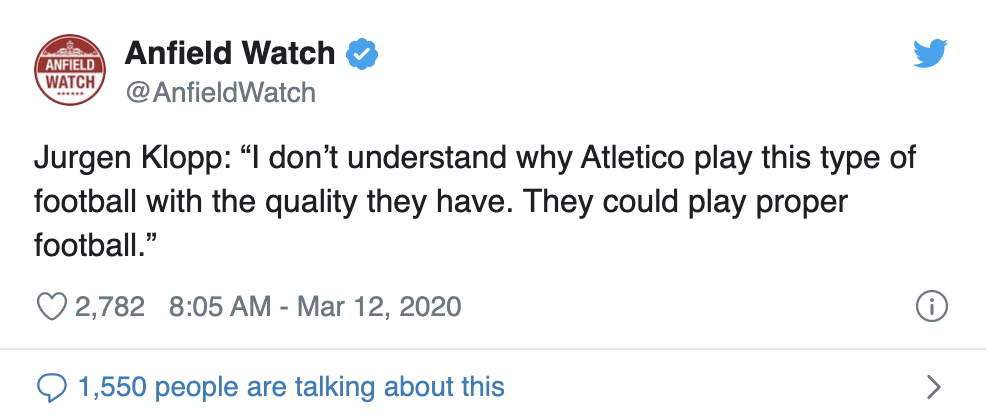The image size is (986, 420).
Task: Open "1,550 people are talking about this"
Action: (290, 386)
